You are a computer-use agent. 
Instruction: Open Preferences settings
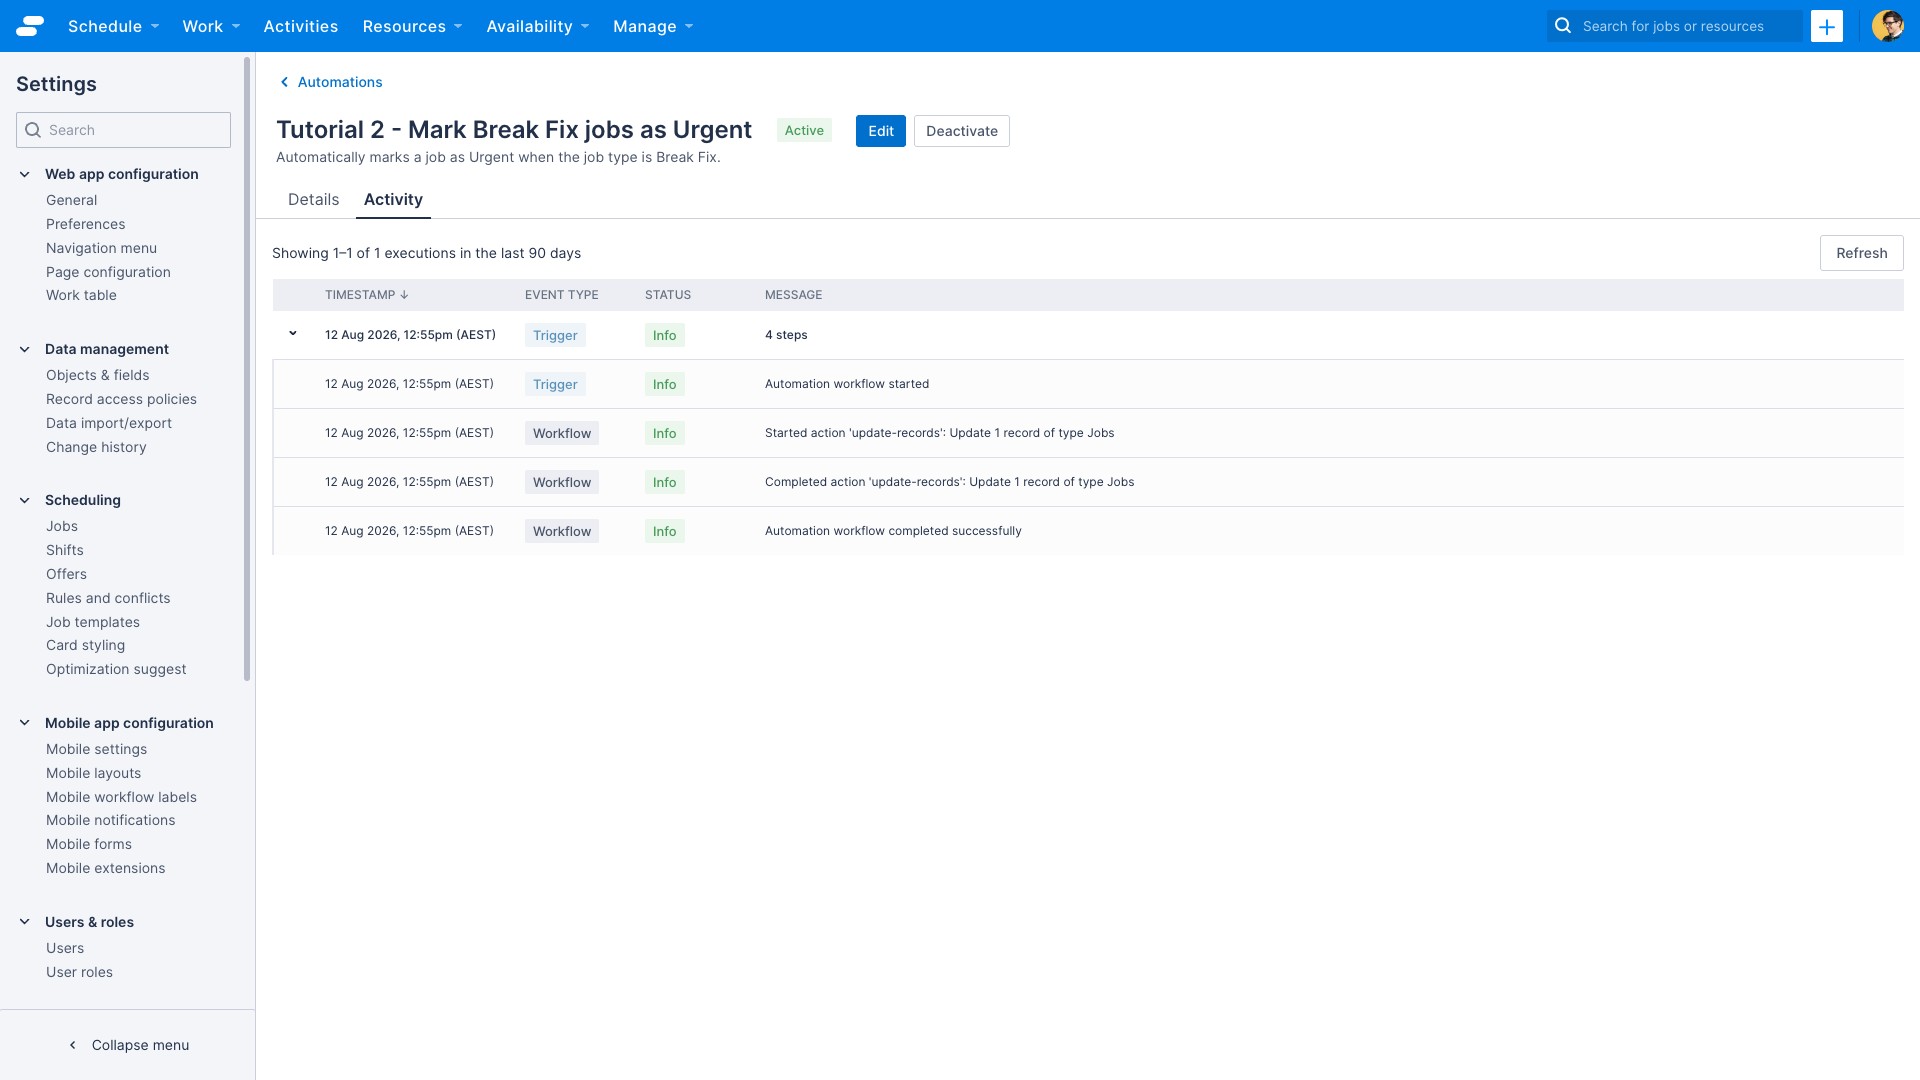click(86, 224)
